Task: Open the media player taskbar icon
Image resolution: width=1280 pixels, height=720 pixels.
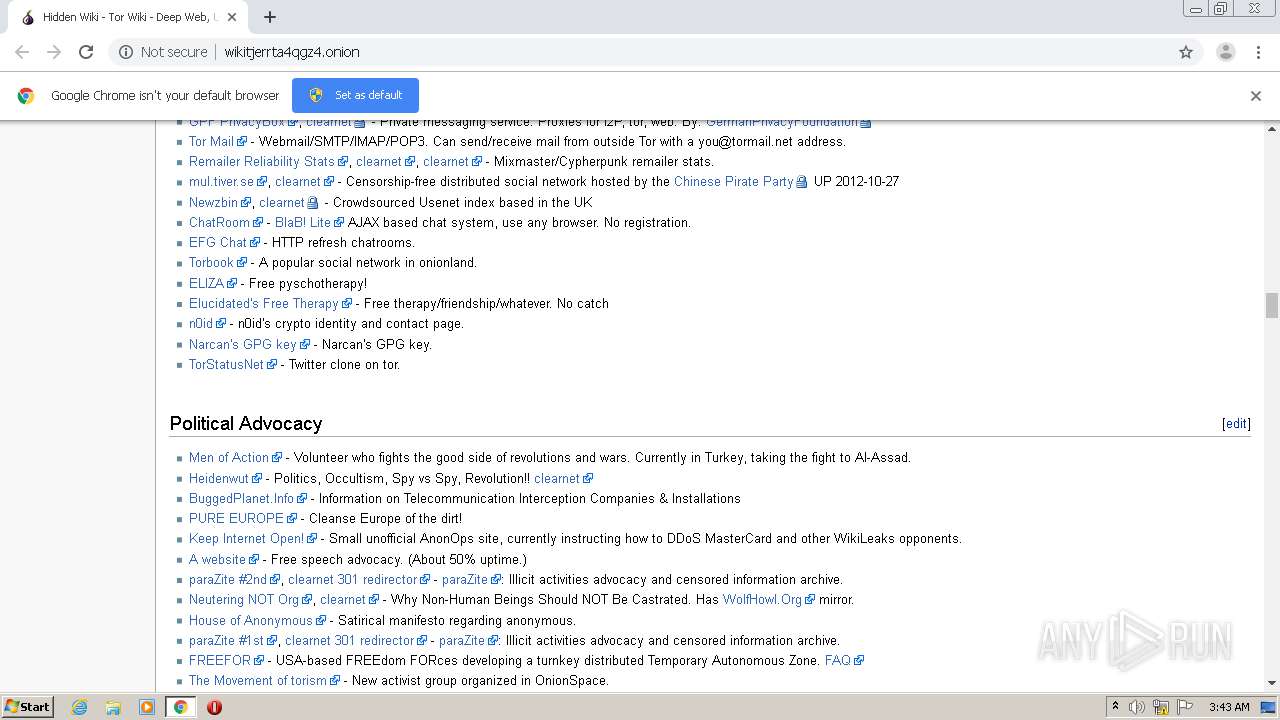Action: tap(147, 707)
